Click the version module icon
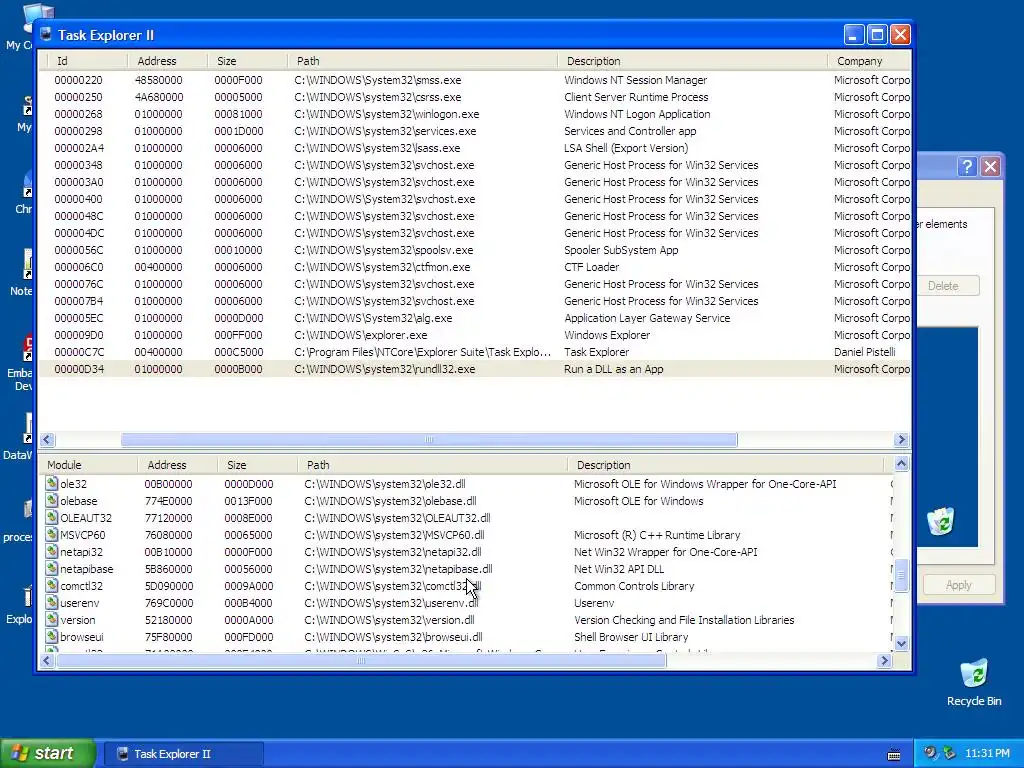This screenshot has width=1024, height=768. point(52,619)
